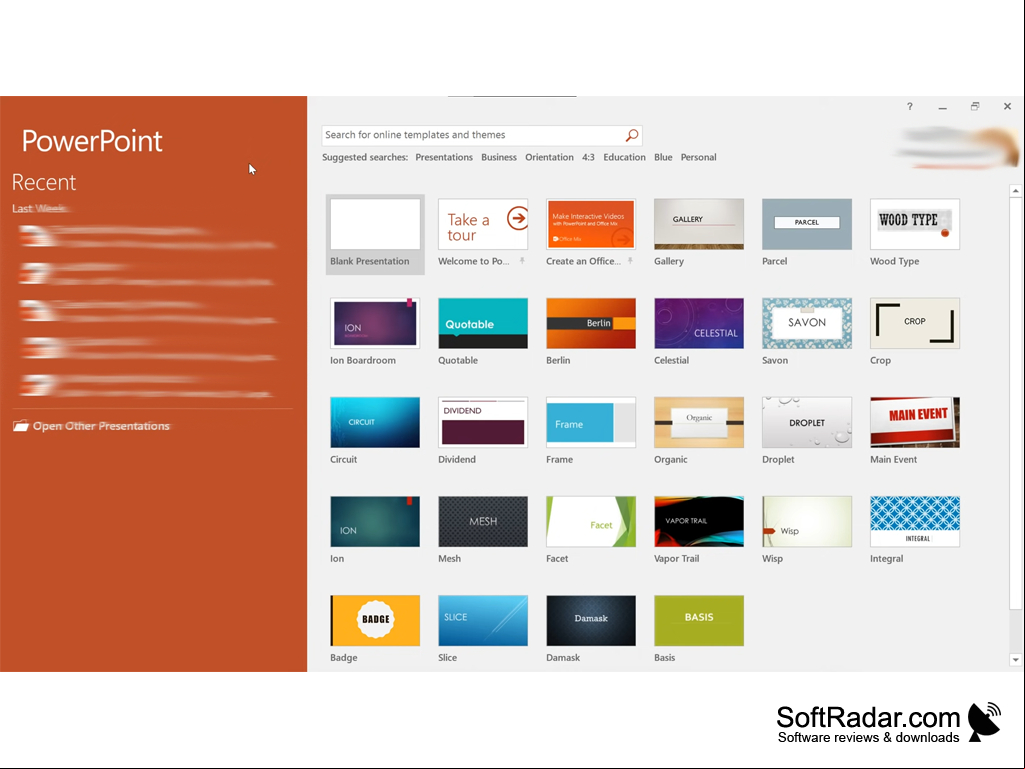1025x769 pixels.
Task: Select 4:3 suggested search
Action: [x=588, y=157]
